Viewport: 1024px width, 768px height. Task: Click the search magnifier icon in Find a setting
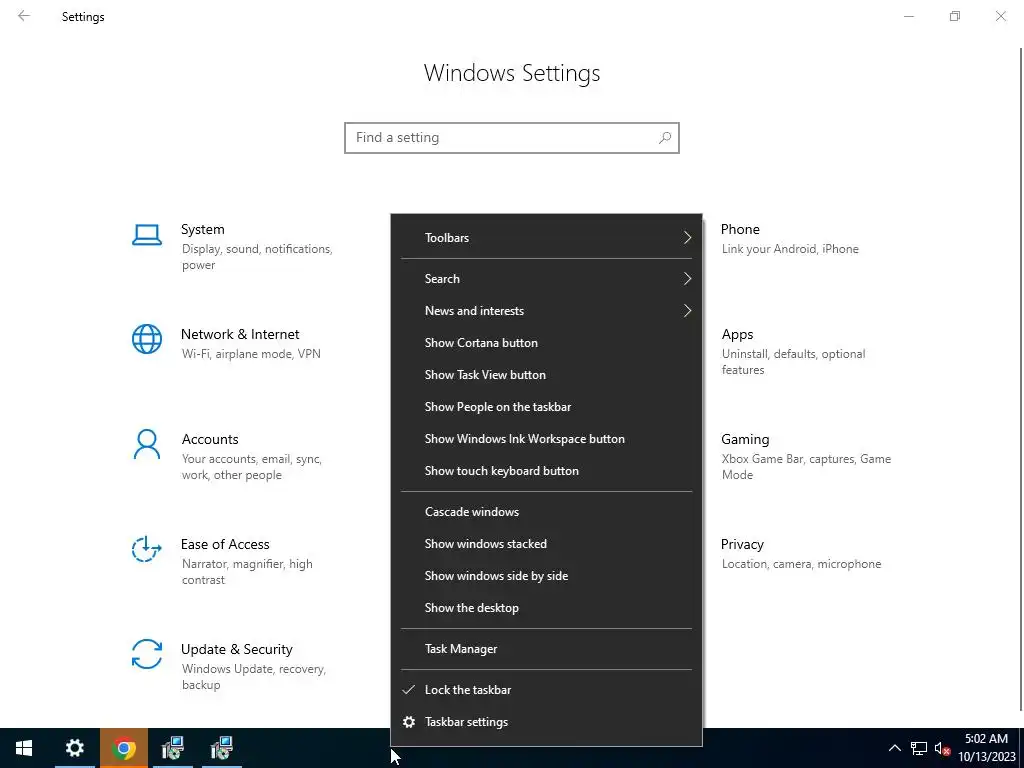click(x=665, y=138)
